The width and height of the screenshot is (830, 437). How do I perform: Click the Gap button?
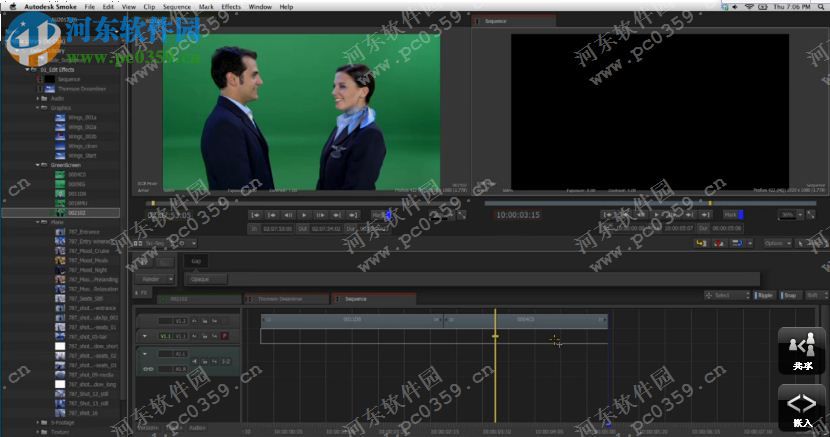coord(196,261)
